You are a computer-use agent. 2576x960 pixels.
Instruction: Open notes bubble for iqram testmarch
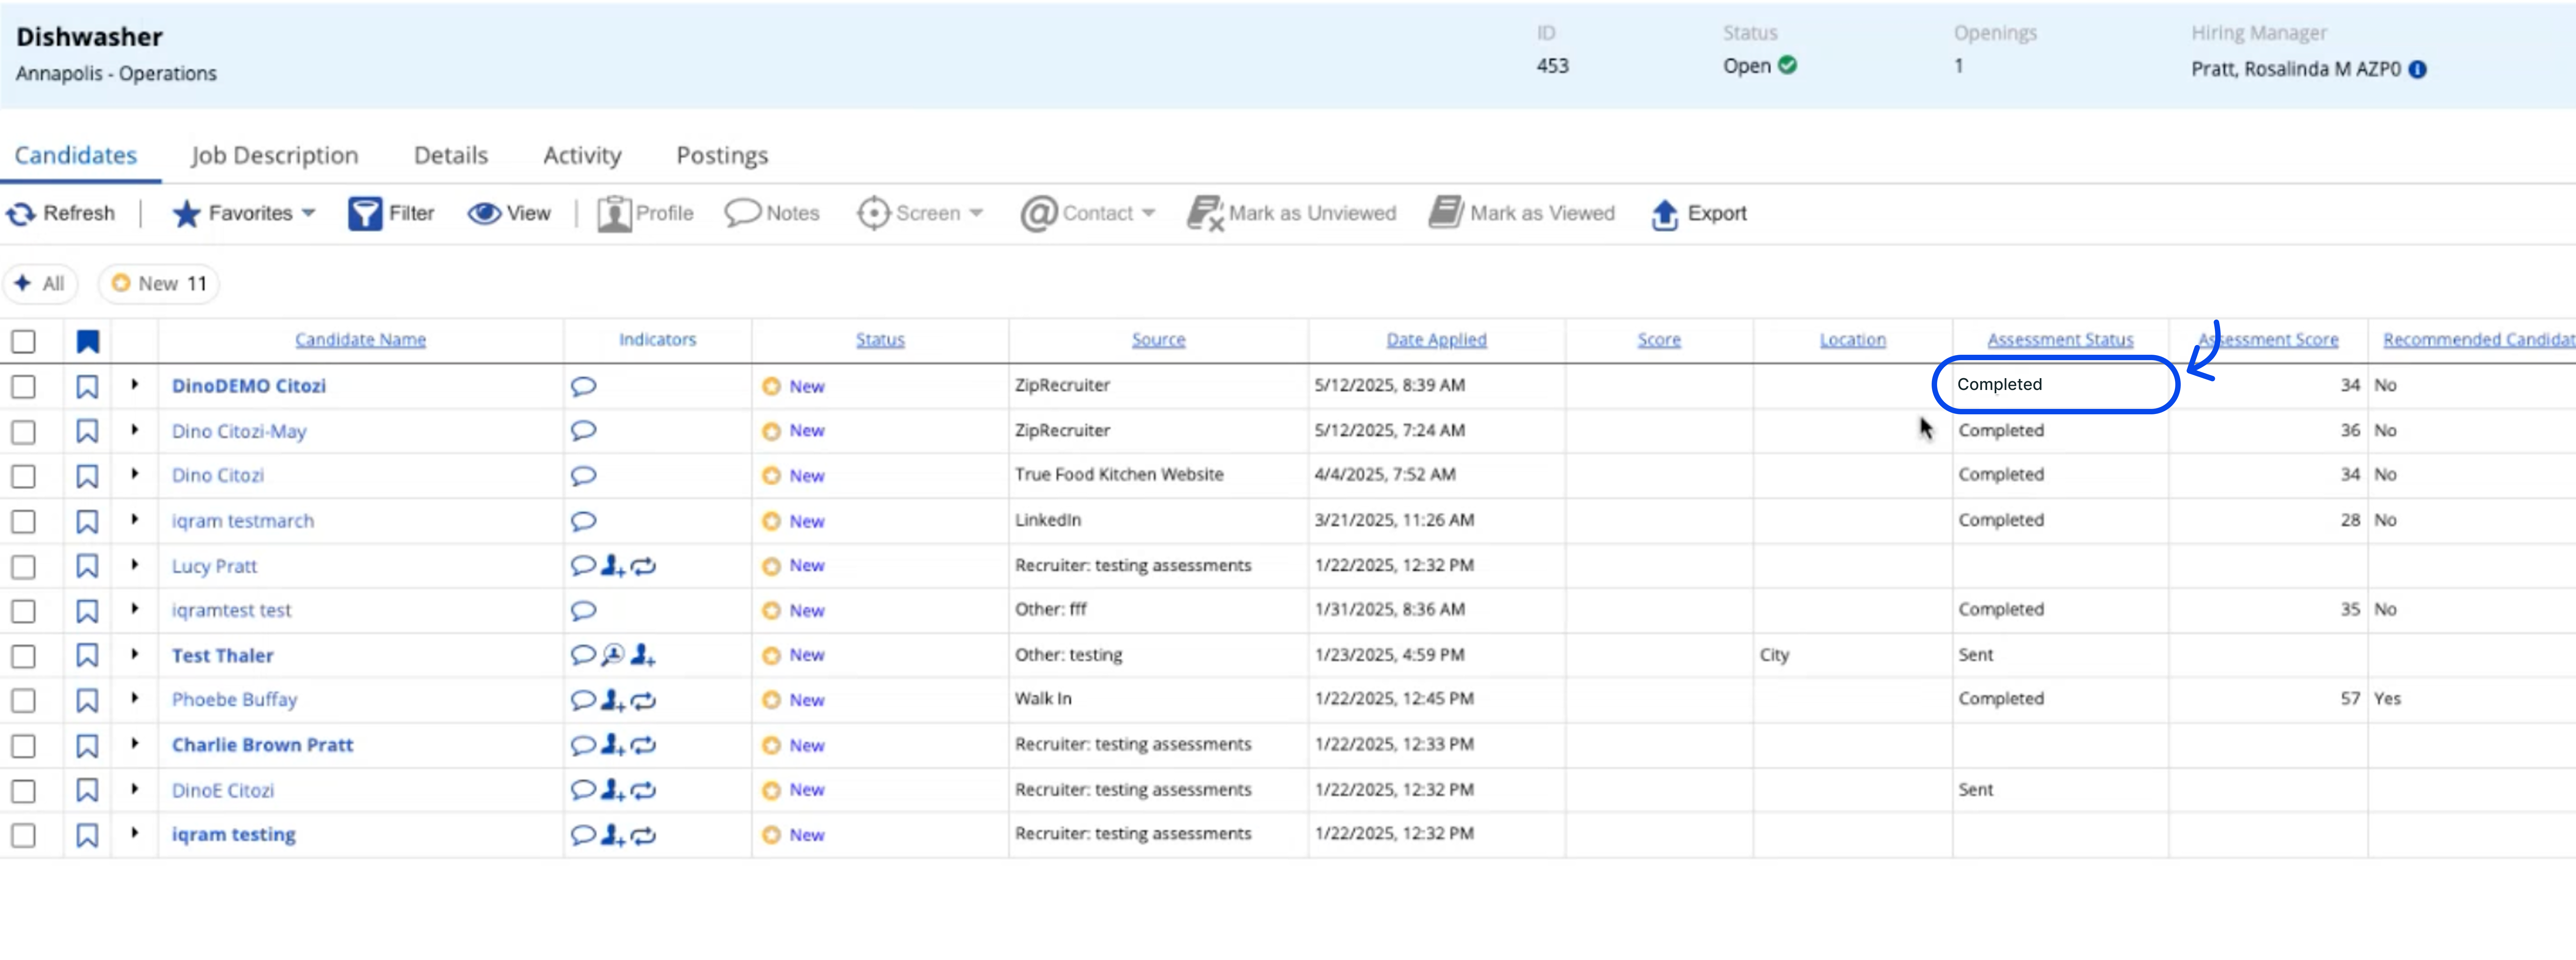[x=583, y=521]
